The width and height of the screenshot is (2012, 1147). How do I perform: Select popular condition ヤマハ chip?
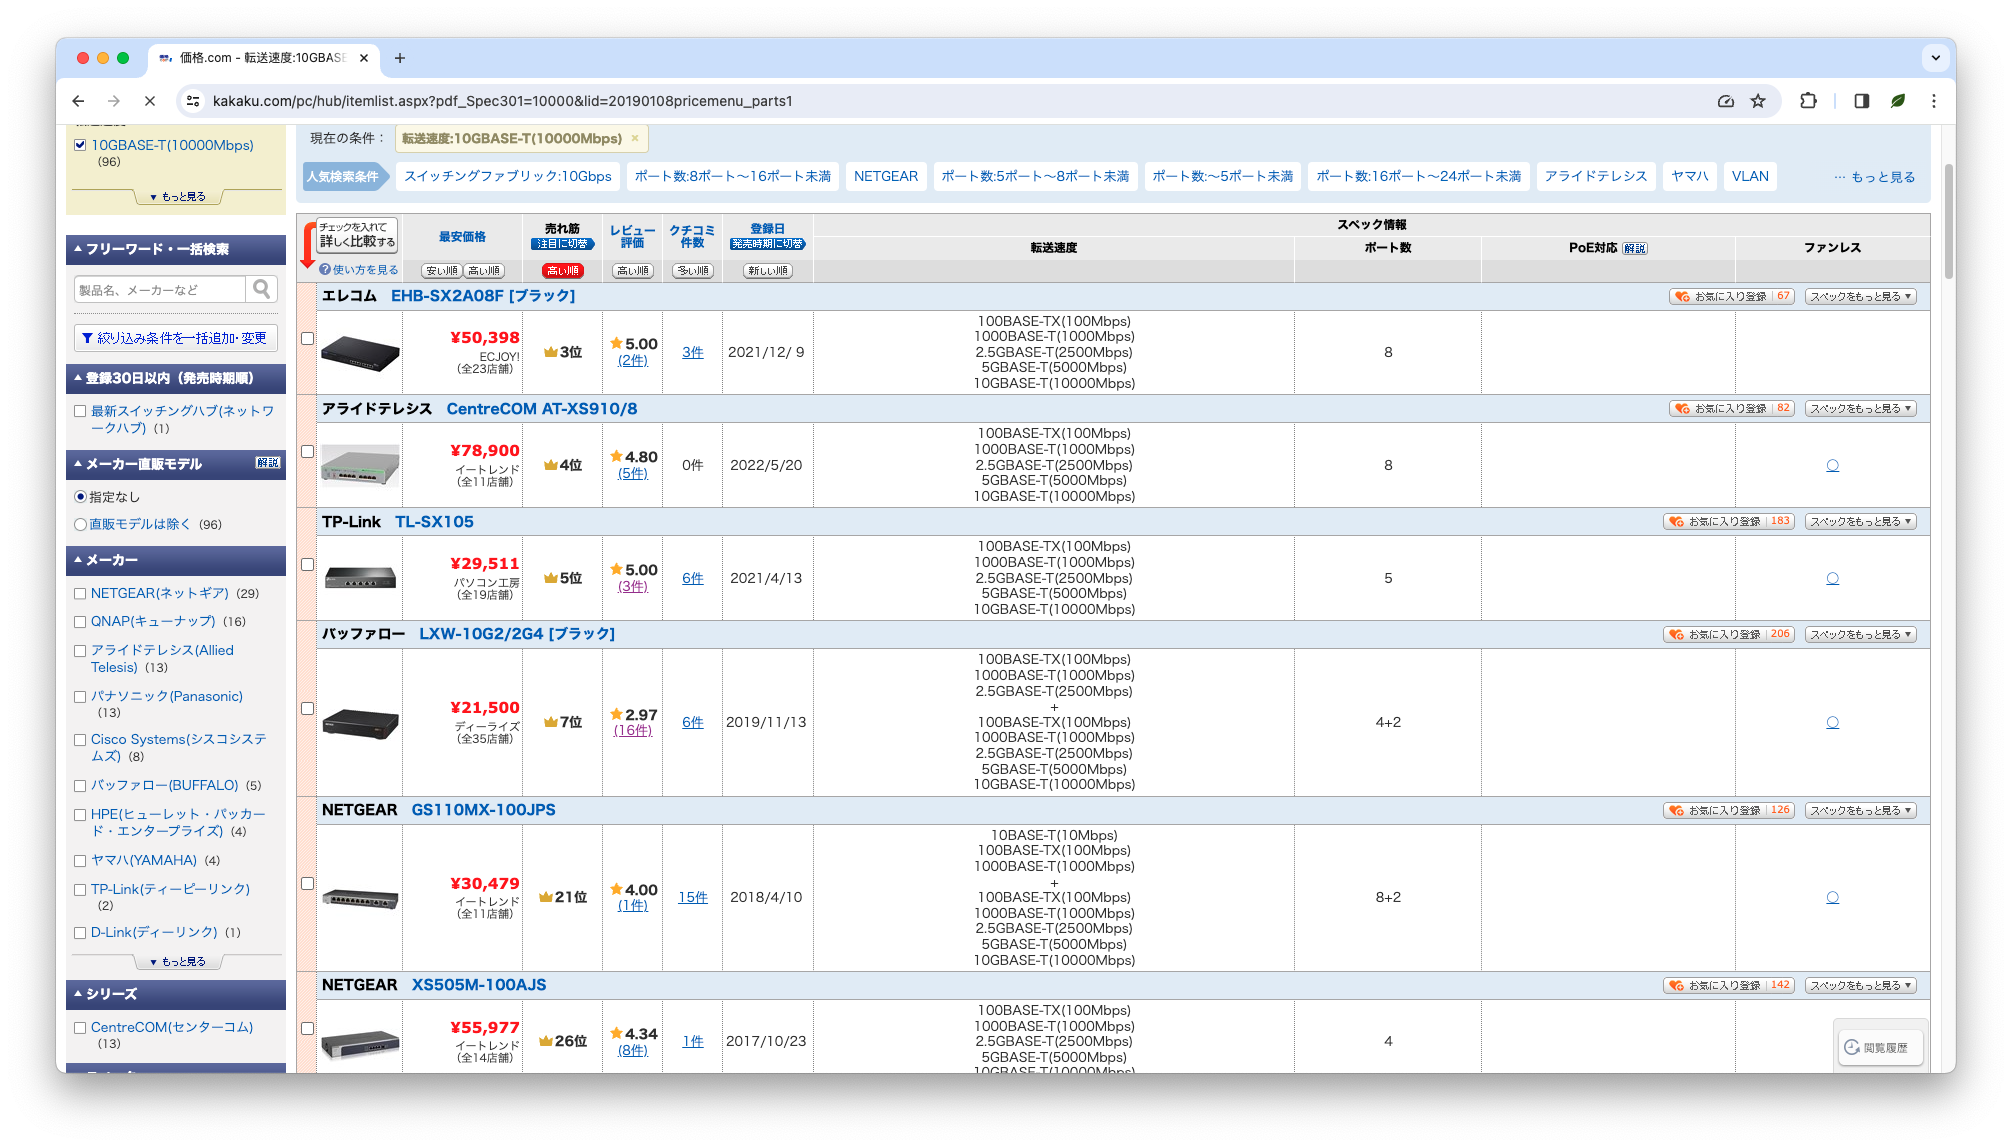[1690, 177]
